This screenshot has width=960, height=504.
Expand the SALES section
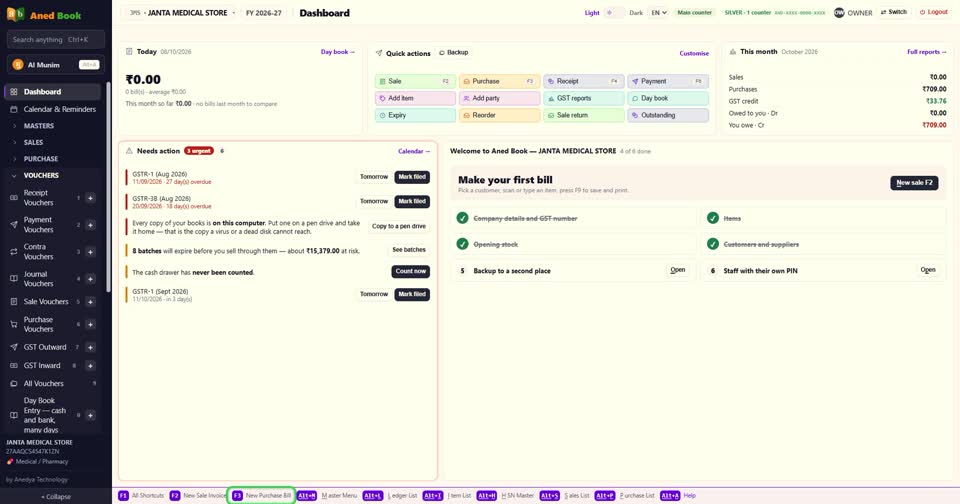(x=33, y=142)
